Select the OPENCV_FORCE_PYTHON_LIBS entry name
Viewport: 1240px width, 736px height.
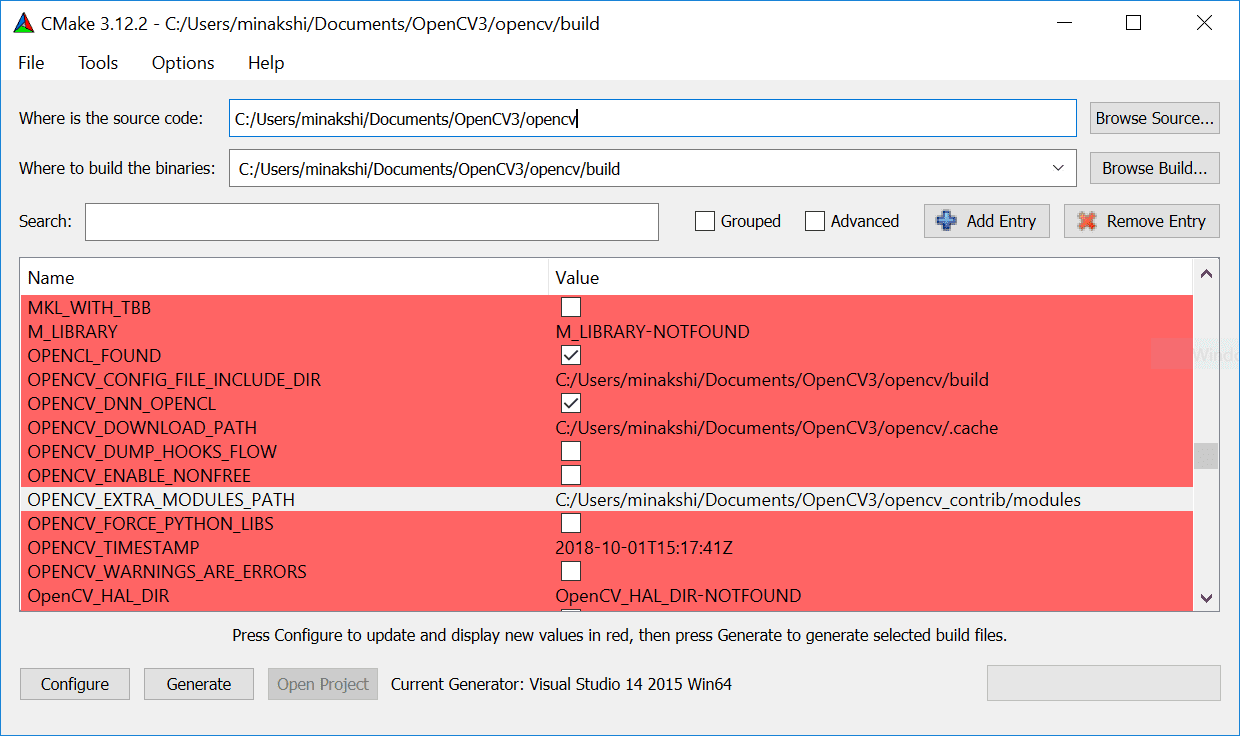point(150,523)
